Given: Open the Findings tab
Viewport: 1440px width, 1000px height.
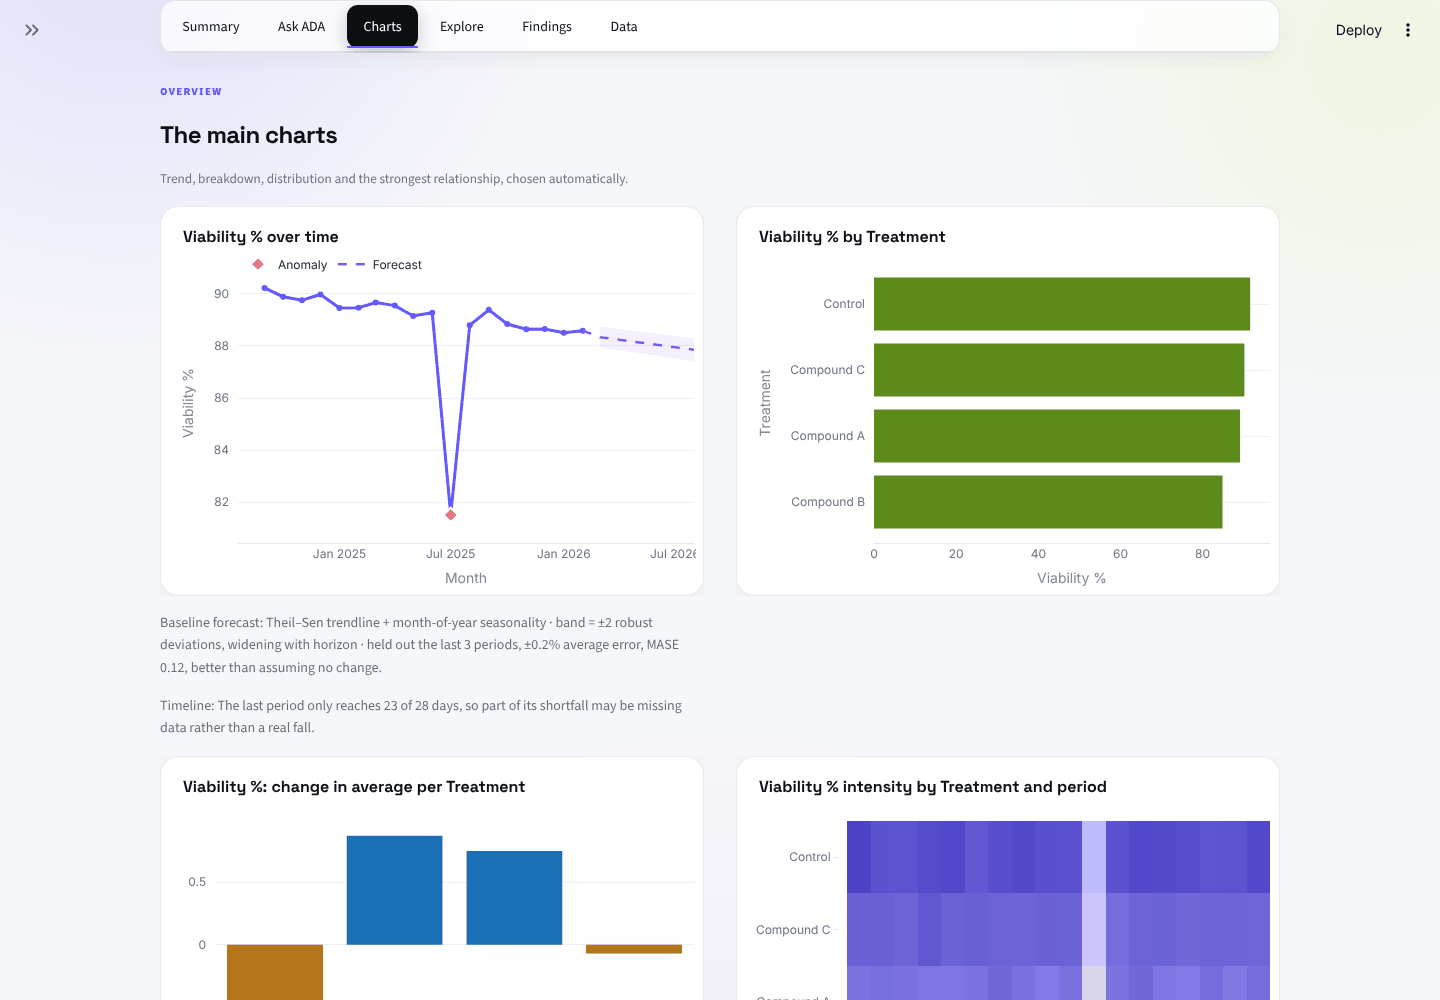Looking at the screenshot, I should tap(547, 27).
